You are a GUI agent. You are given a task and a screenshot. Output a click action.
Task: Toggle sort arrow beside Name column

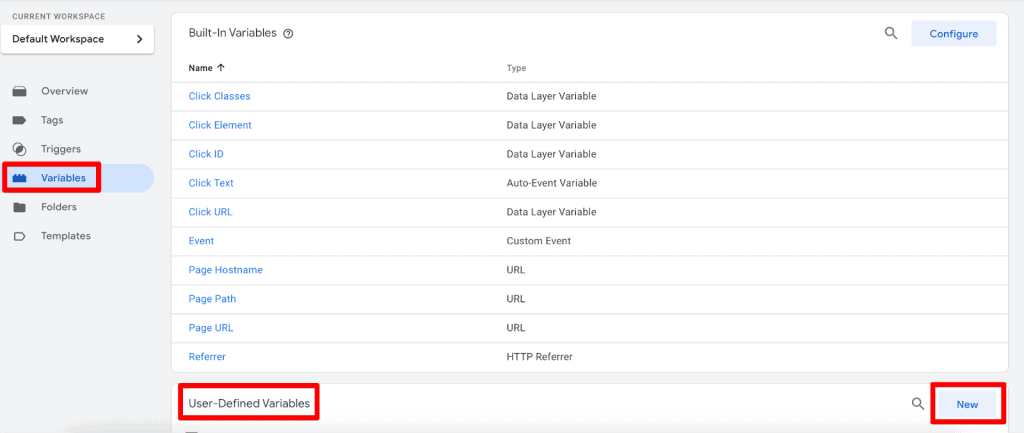coord(221,67)
